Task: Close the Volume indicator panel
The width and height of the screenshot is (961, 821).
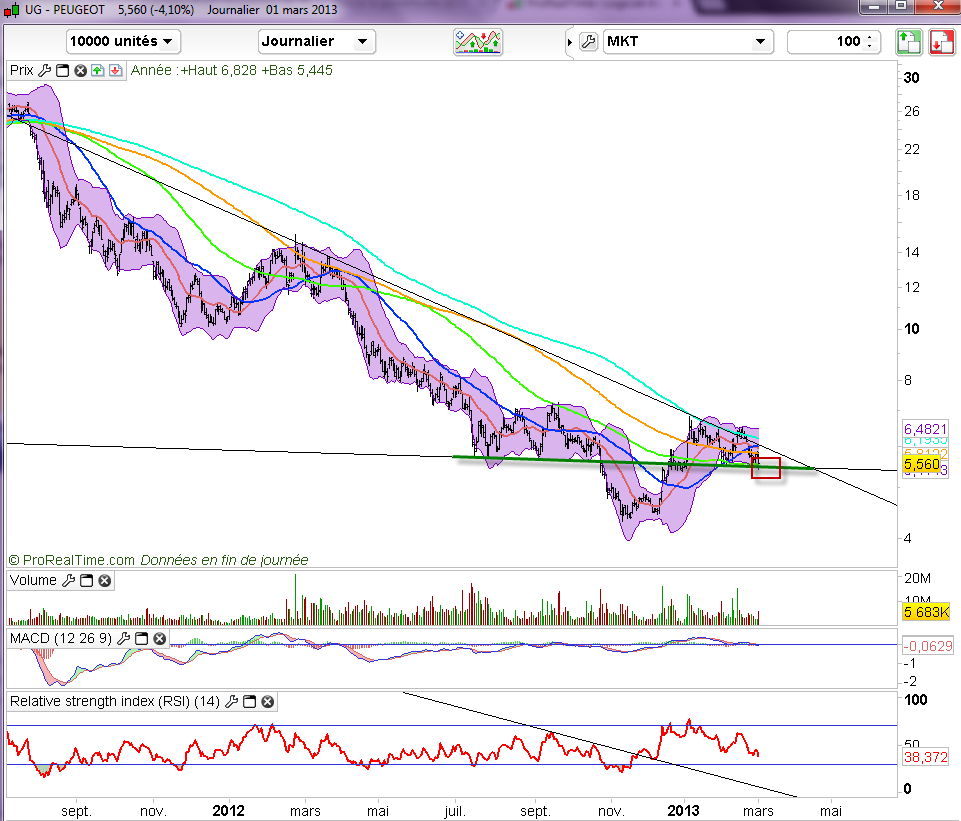Action: click(105, 580)
